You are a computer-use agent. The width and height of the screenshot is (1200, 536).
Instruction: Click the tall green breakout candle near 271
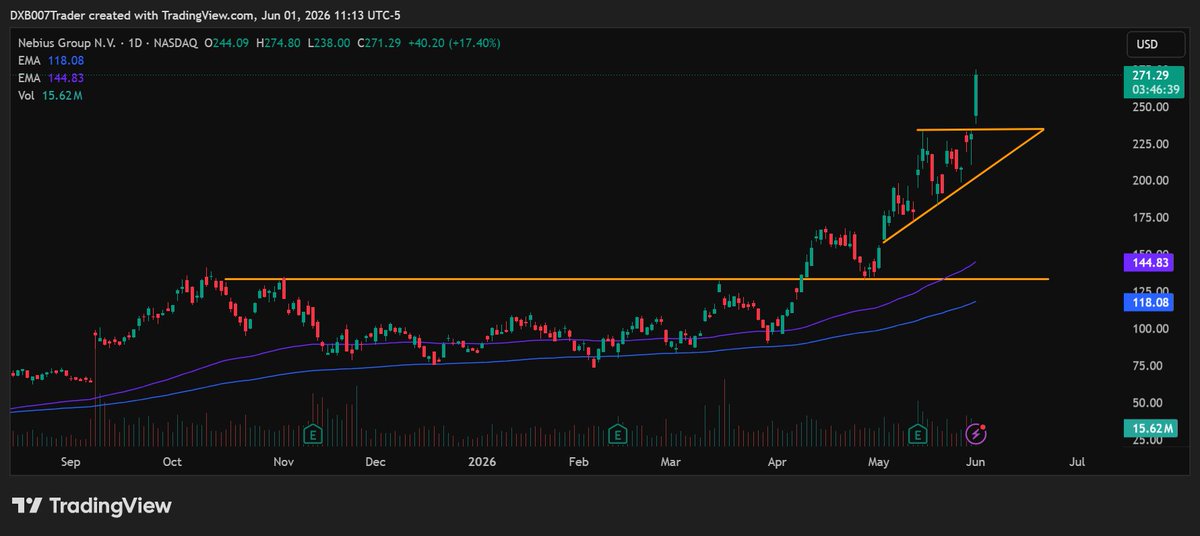point(975,96)
